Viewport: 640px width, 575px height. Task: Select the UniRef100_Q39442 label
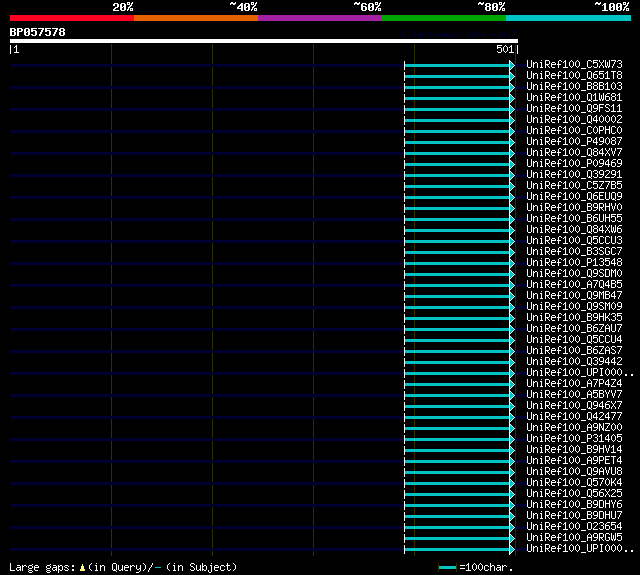point(574,362)
